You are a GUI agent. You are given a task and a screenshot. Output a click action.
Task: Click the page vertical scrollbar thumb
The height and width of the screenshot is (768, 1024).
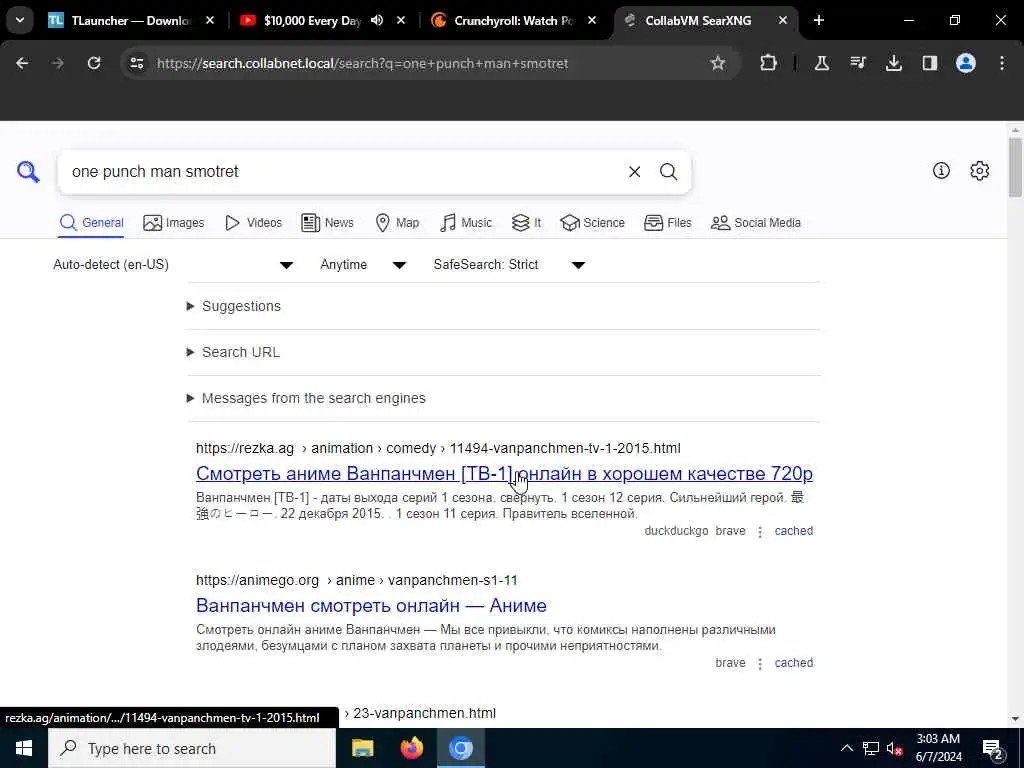pyautogui.click(x=1015, y=167)
